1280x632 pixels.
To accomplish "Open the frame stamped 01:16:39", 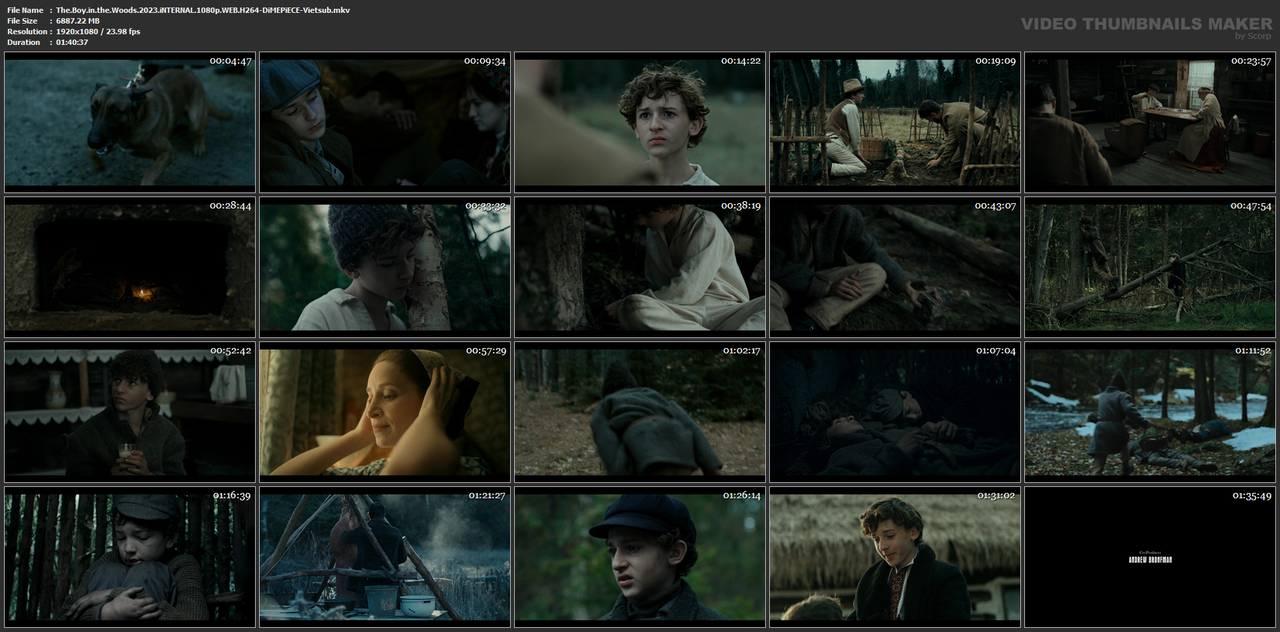I will pos(130,557).
